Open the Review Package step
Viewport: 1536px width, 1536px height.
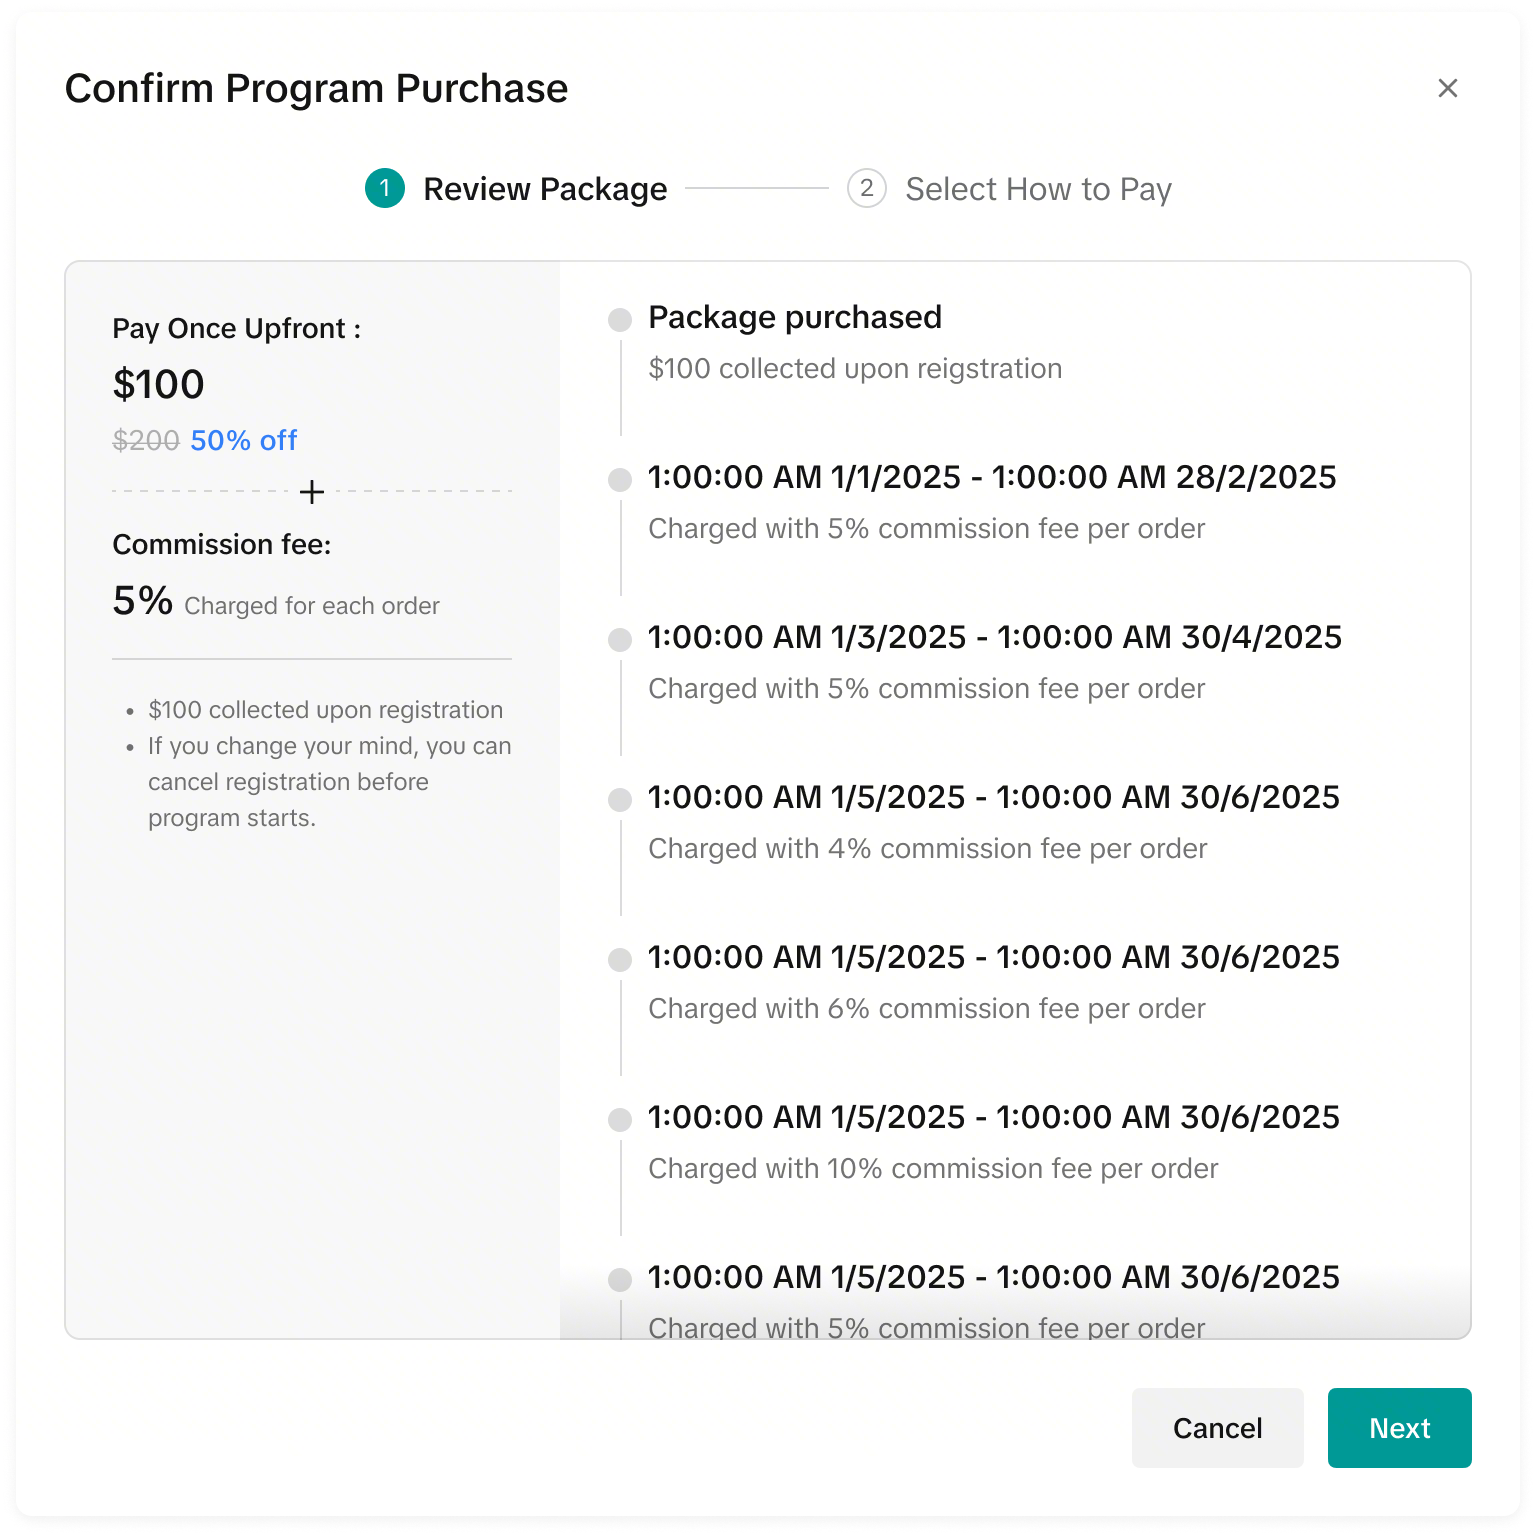544,189
